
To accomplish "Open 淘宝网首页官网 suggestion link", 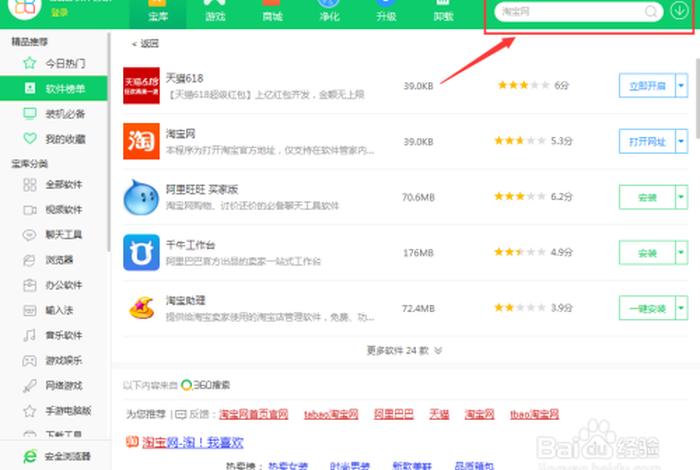I will tap(254, 414).
